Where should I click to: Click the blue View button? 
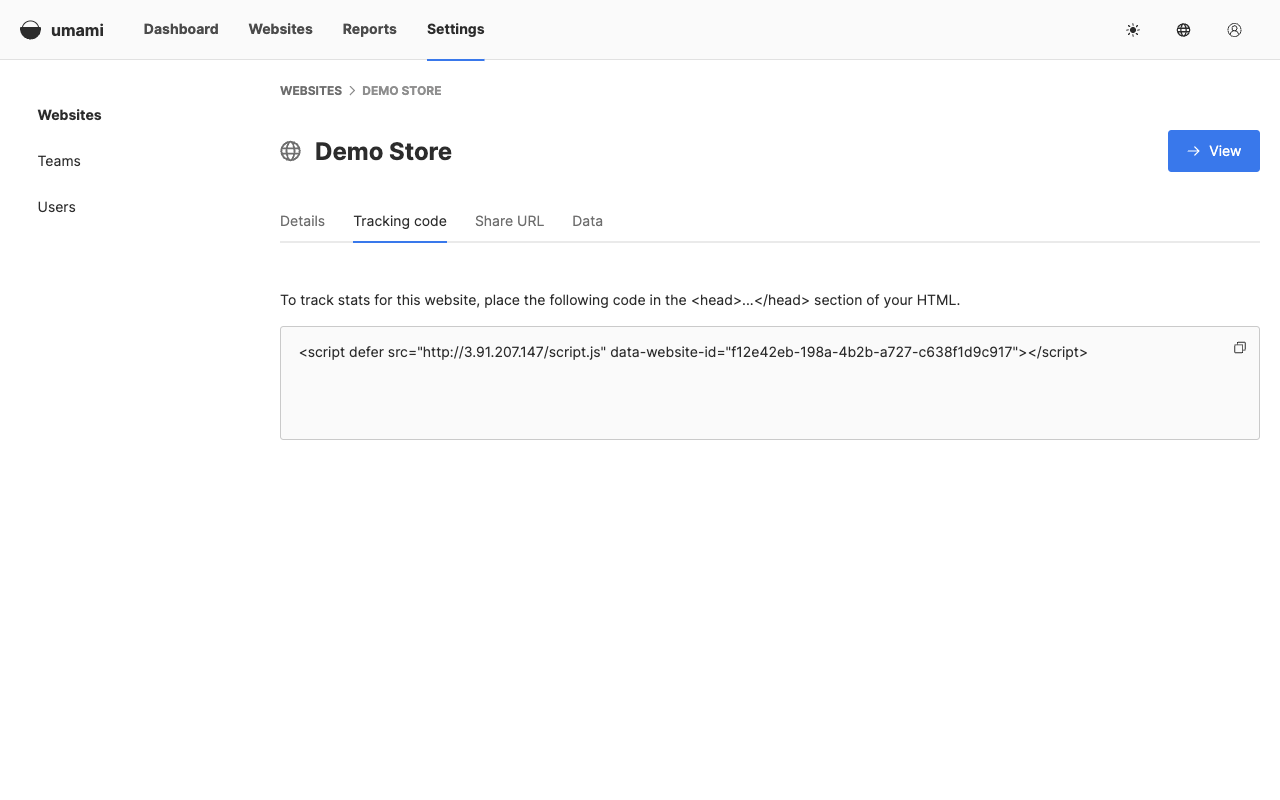[1214, 151]
